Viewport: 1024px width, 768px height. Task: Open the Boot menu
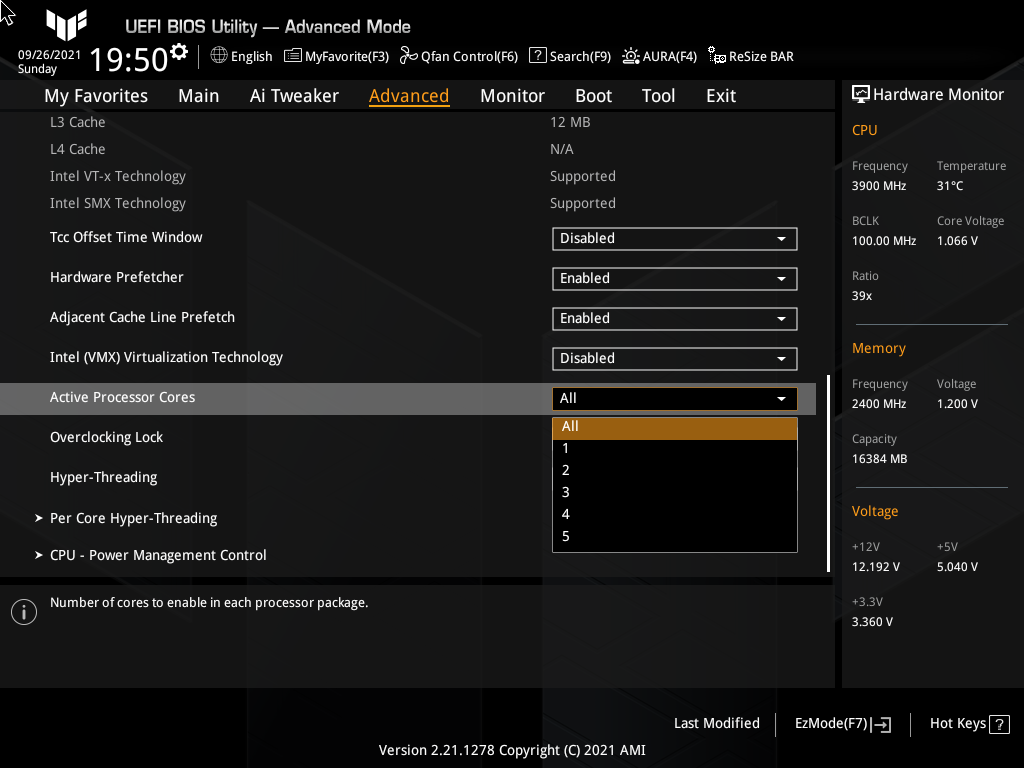click(593, 95)
